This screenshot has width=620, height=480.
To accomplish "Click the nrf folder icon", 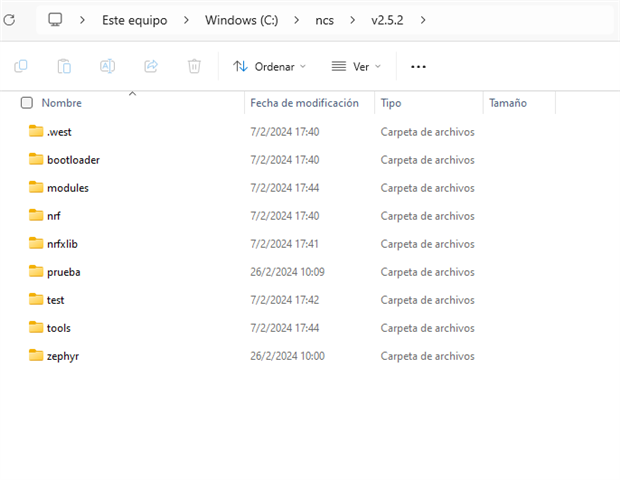I will (x=36, y=215).
